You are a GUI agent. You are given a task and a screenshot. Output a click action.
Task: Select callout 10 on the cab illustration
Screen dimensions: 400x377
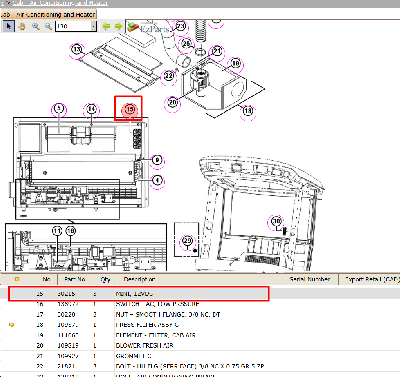(277, 221)
